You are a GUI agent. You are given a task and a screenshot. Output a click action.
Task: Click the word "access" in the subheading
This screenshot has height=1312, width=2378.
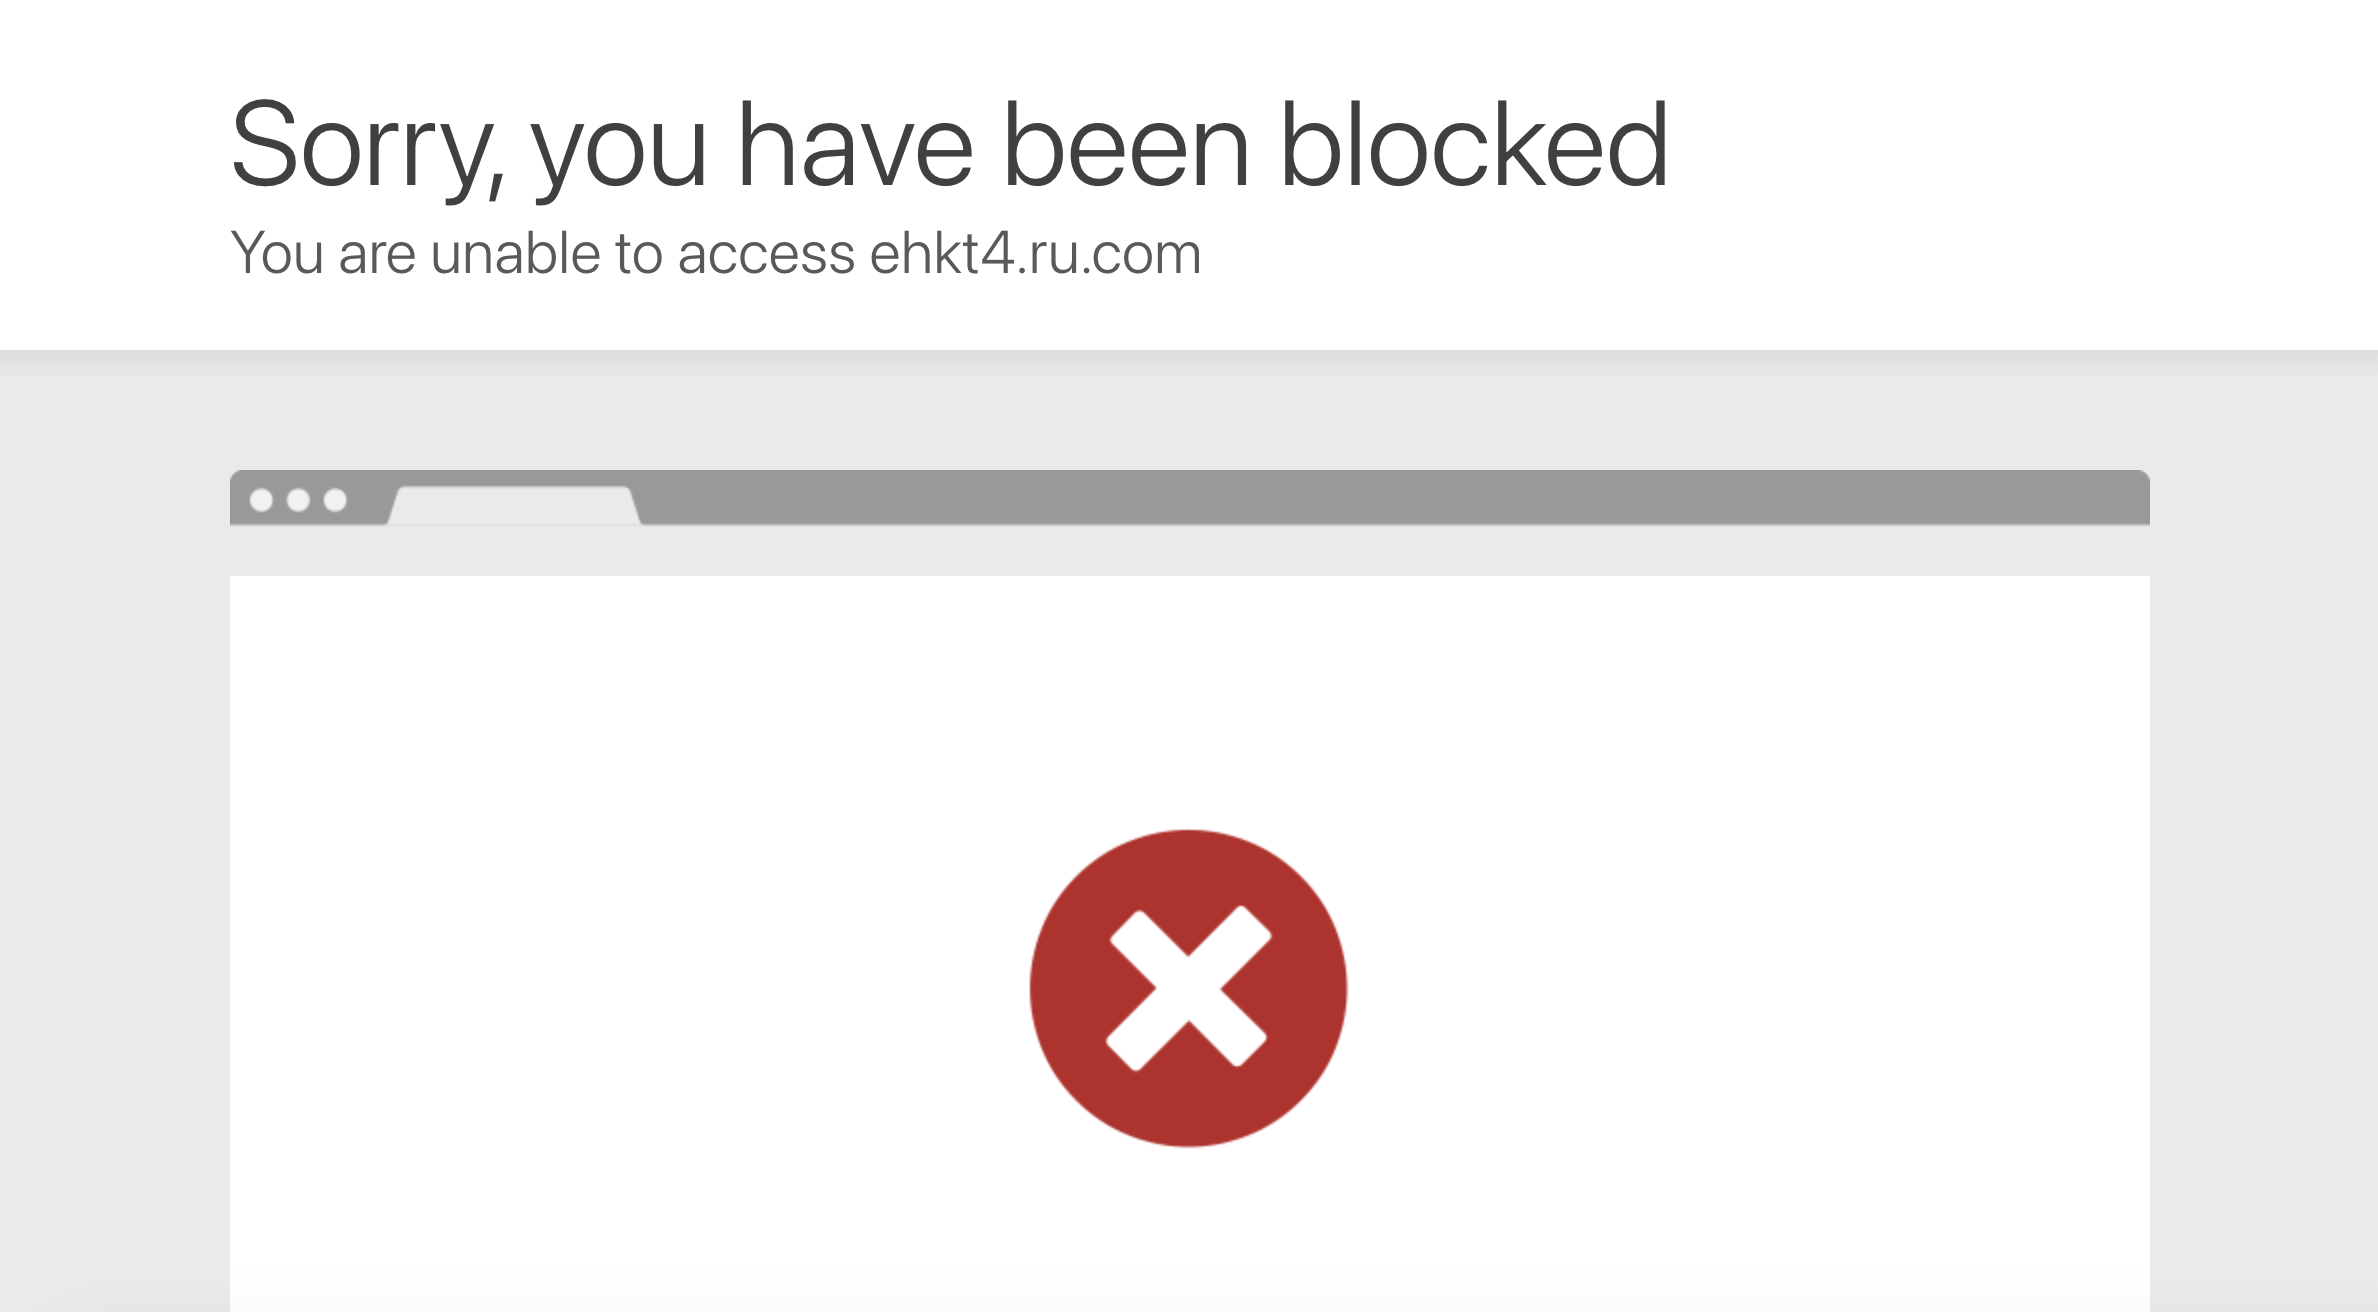(766, 257)
